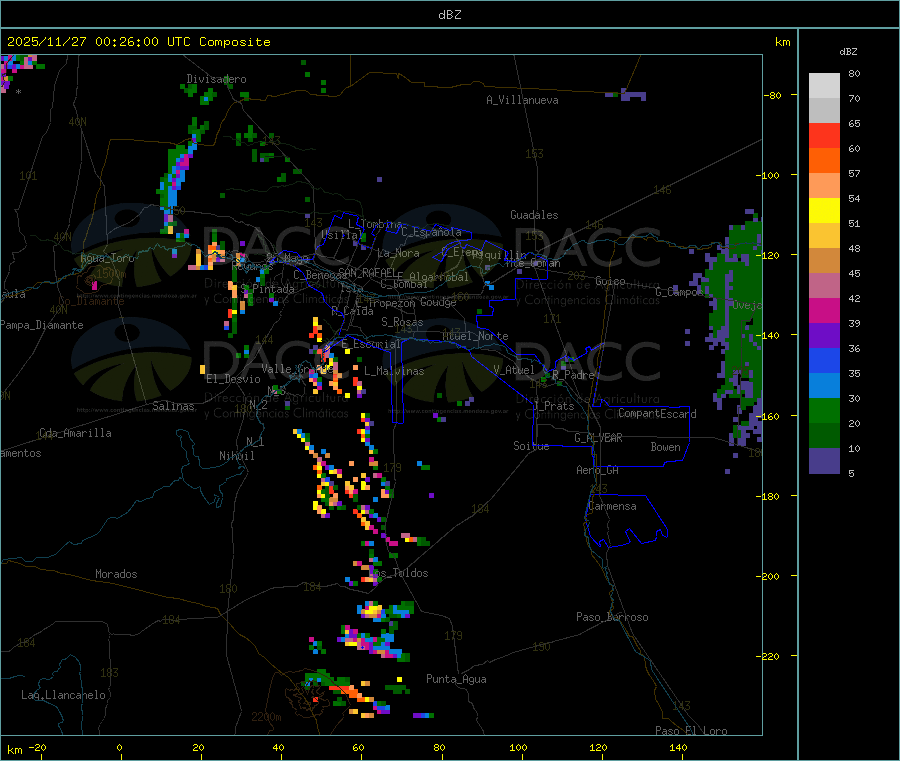Click the Paso_Barroso map label
This screenshot has width=900, height=761.
pyautogui.click(x=612, y=617)
